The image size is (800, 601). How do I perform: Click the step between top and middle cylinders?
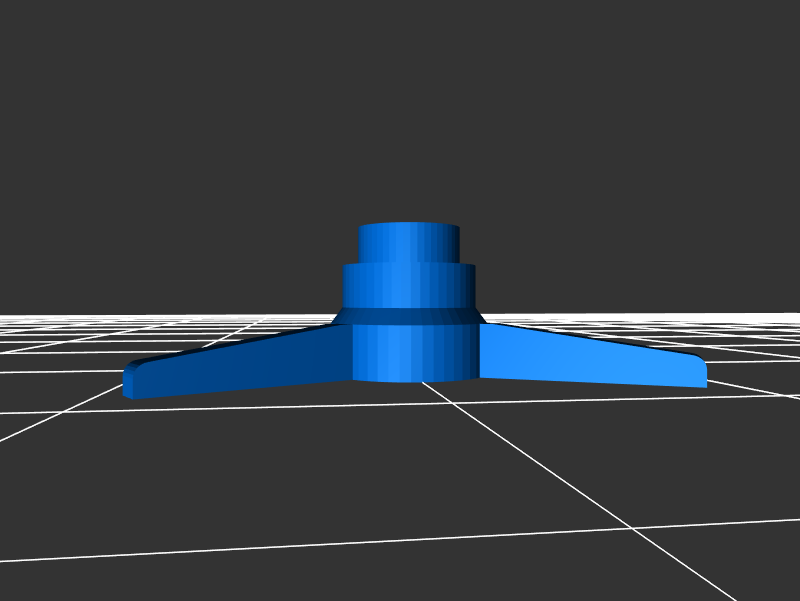pyautogui.click(x=409, y=264)
